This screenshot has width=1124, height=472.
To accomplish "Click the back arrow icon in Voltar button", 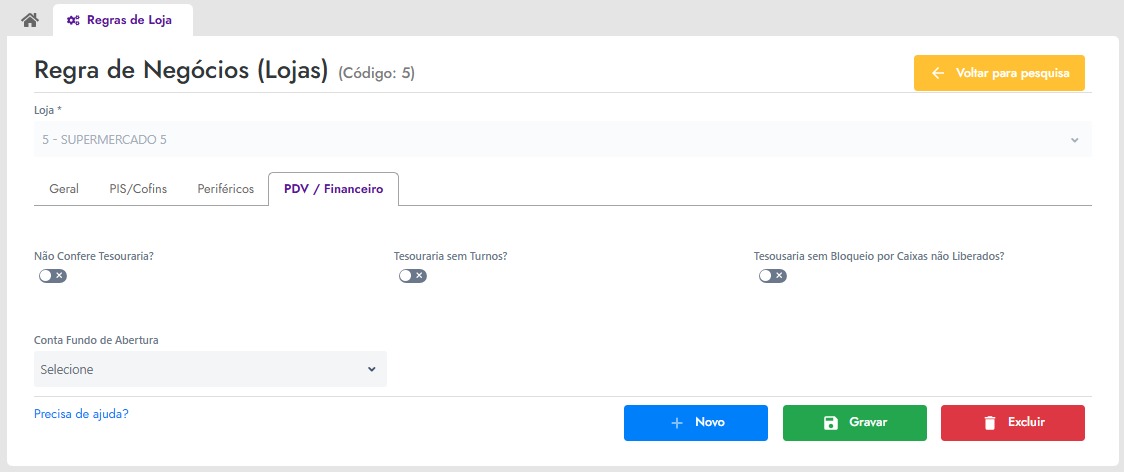I will pyautogui.click(x=938, y=73).
